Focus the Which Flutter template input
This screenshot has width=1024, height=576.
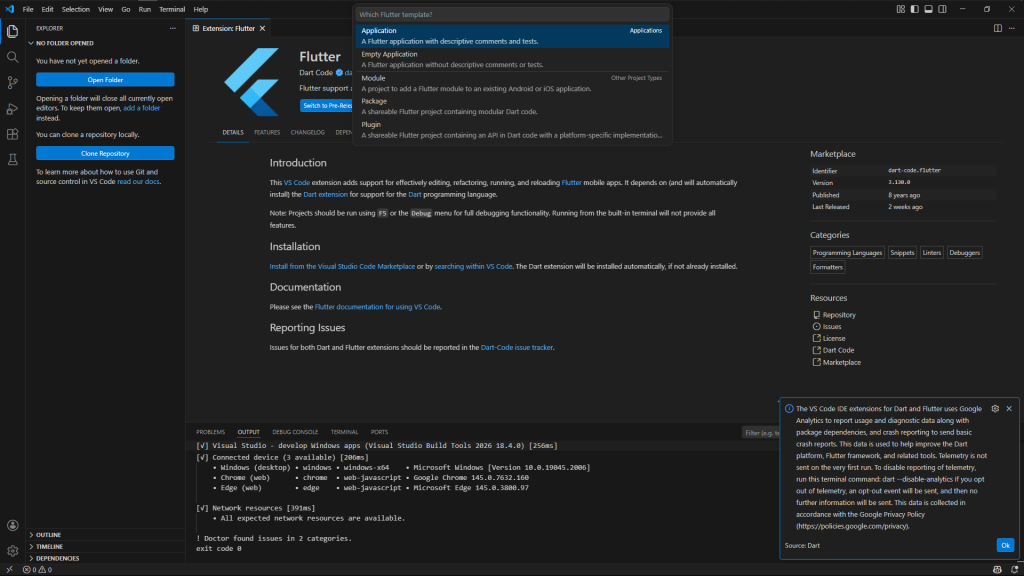pyautogui.click(x=512, y=14)
